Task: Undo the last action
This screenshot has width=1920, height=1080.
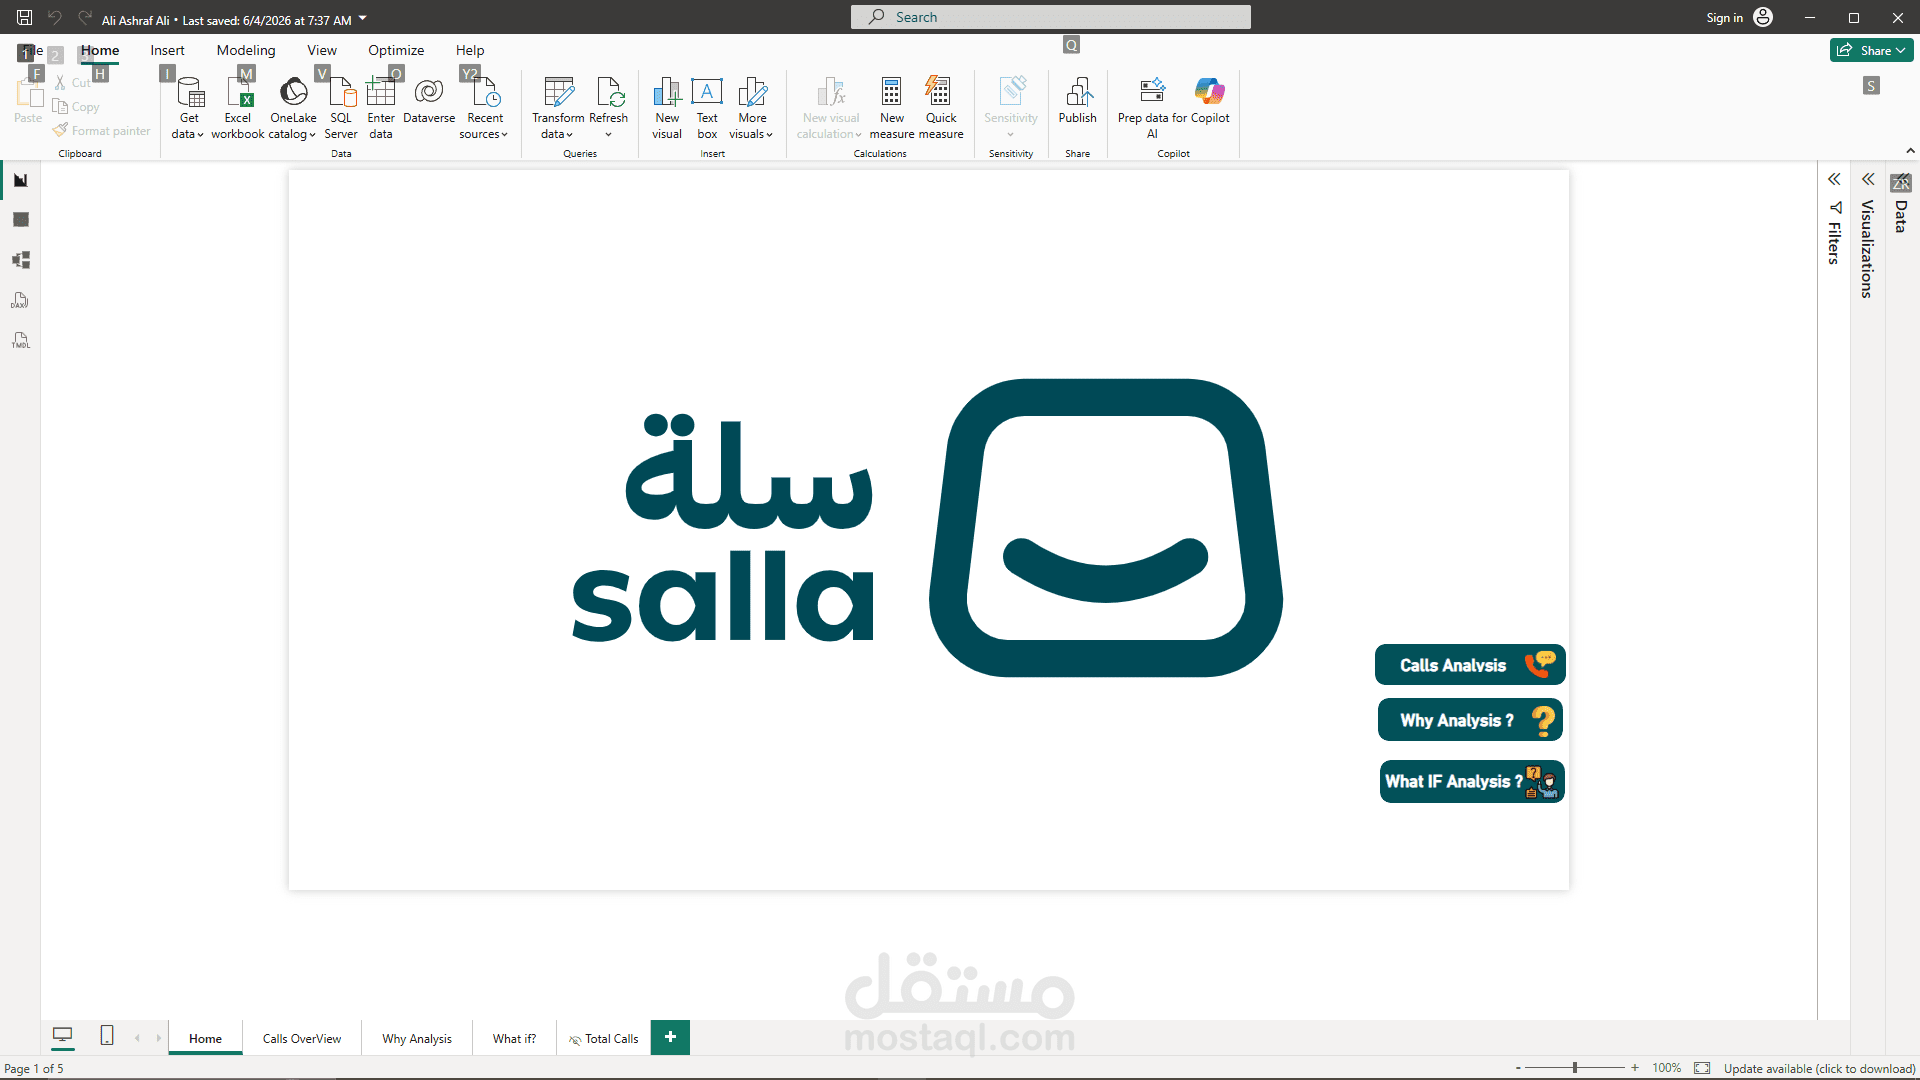Action: (x=55, y=17)
